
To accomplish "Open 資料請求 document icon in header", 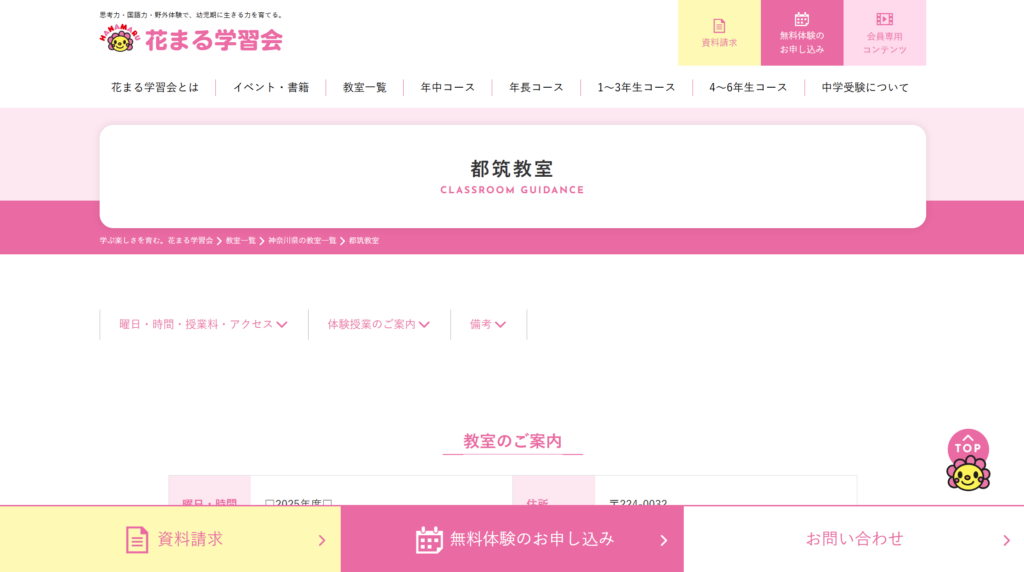I will (719, 25).
